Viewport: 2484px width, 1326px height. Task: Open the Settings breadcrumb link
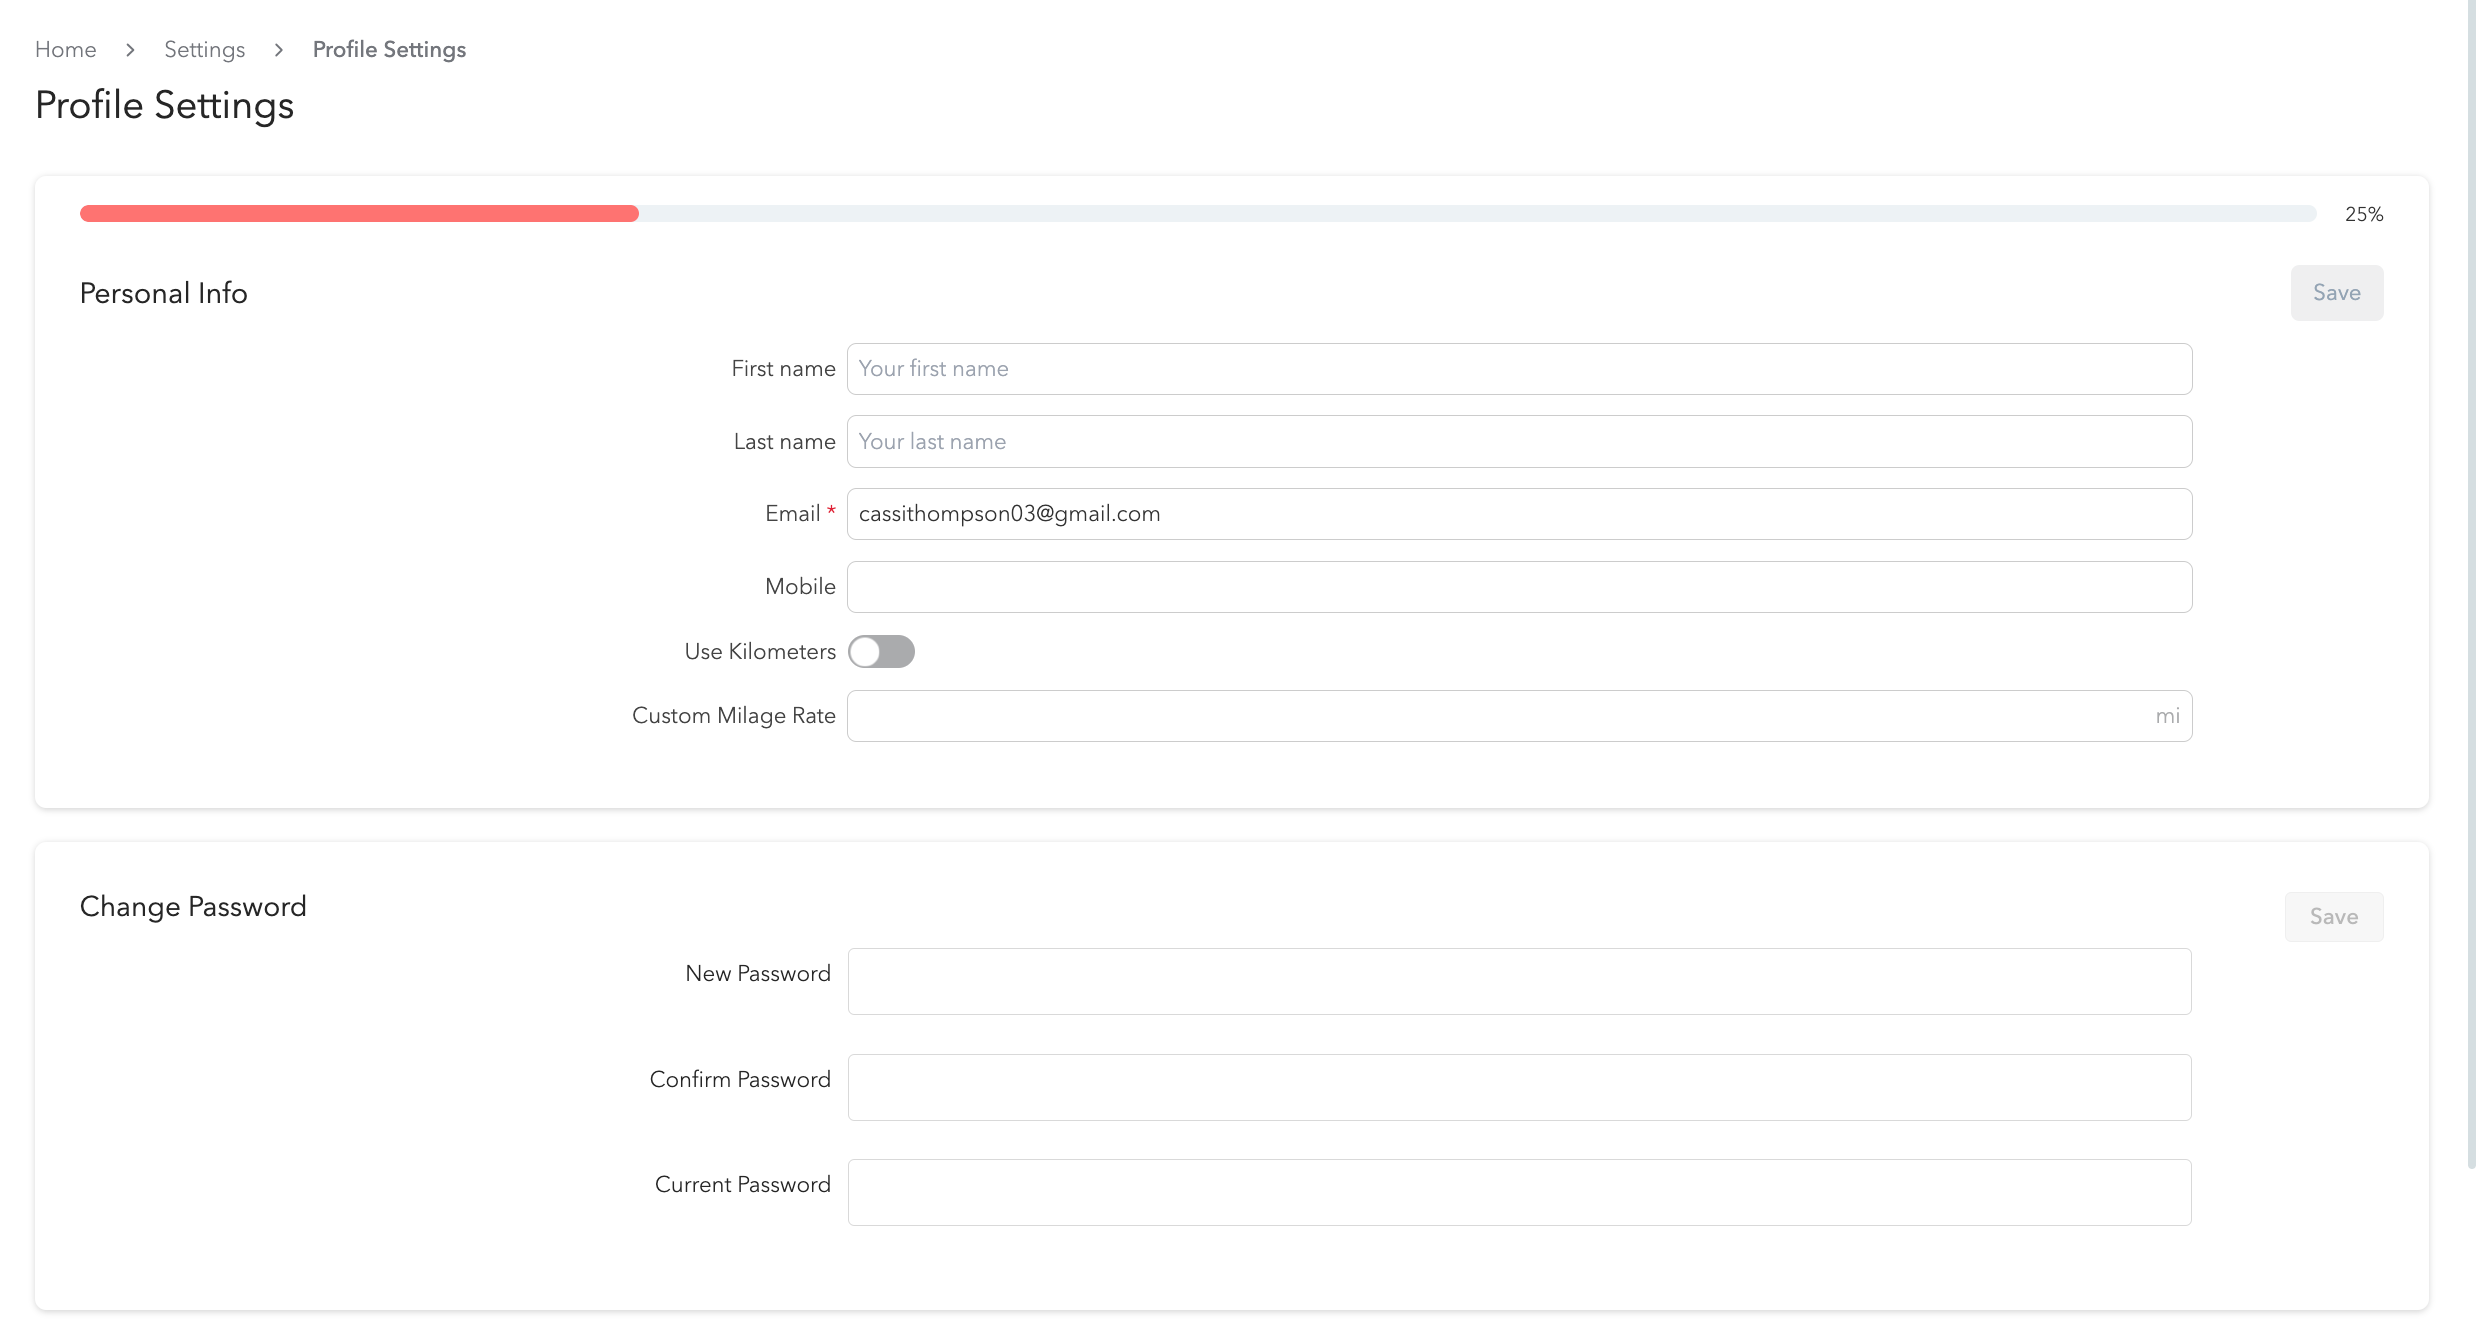(x=204, y=49)
